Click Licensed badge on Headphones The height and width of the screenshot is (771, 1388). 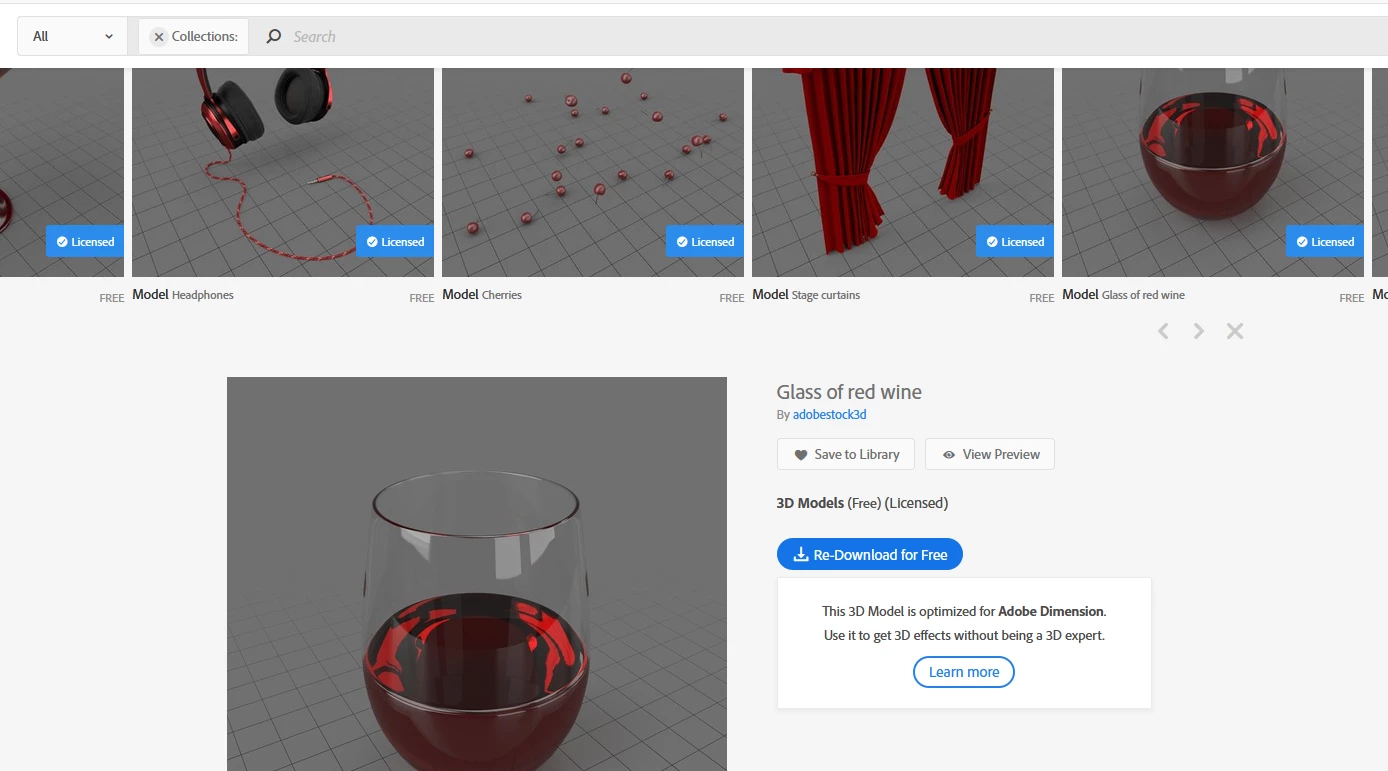(395, 241)
